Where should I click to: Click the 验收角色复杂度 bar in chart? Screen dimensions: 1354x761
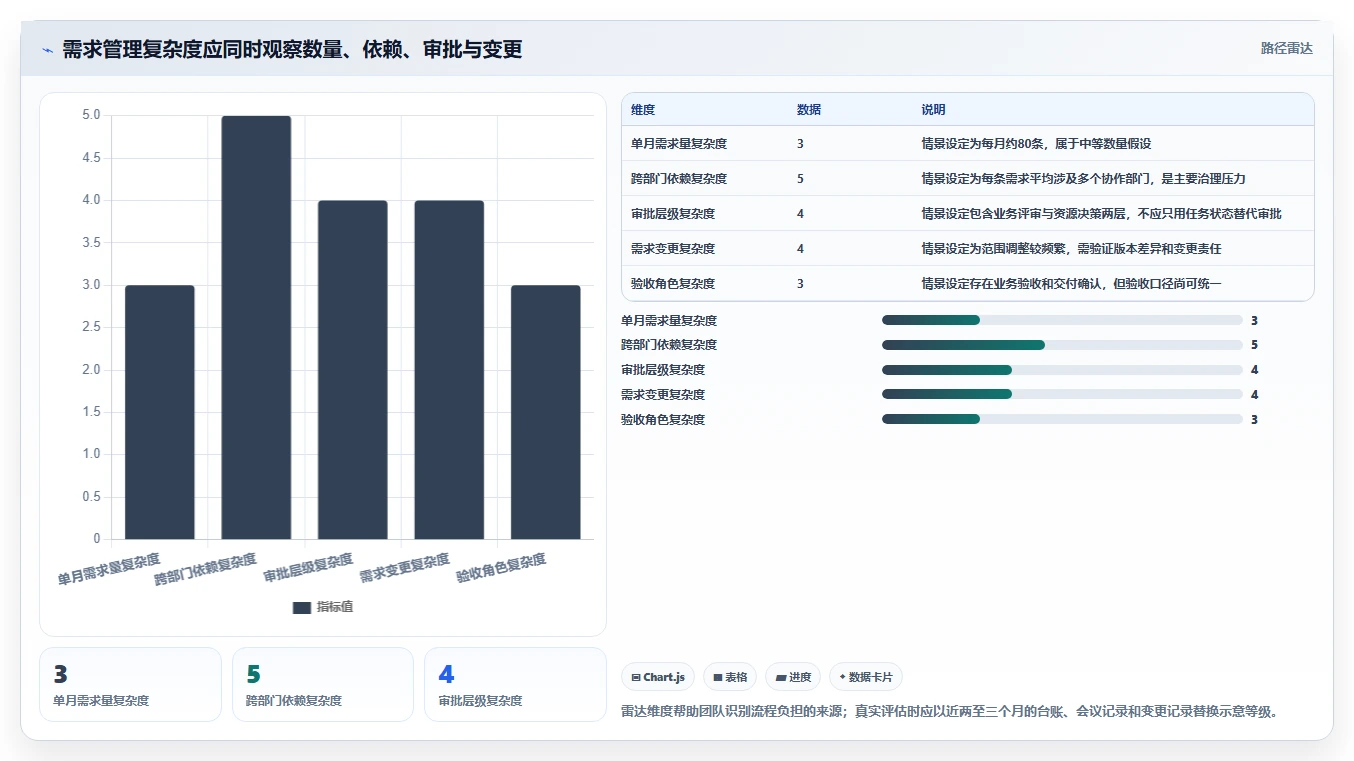coord(546,412)
